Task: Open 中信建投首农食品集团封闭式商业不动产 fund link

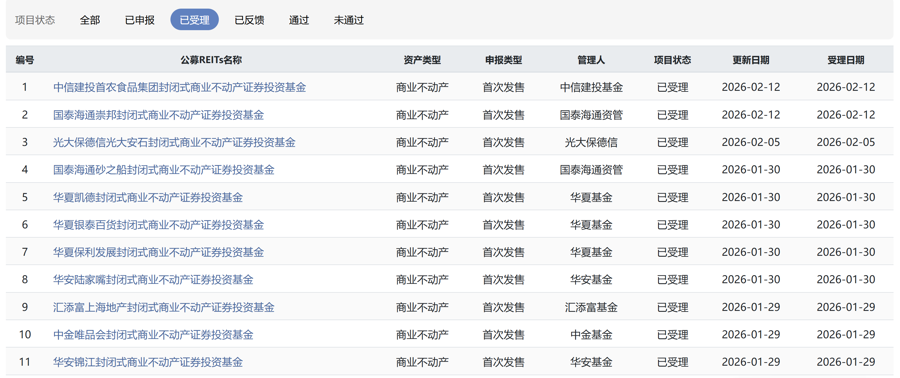Action: (x=180, y=87)
